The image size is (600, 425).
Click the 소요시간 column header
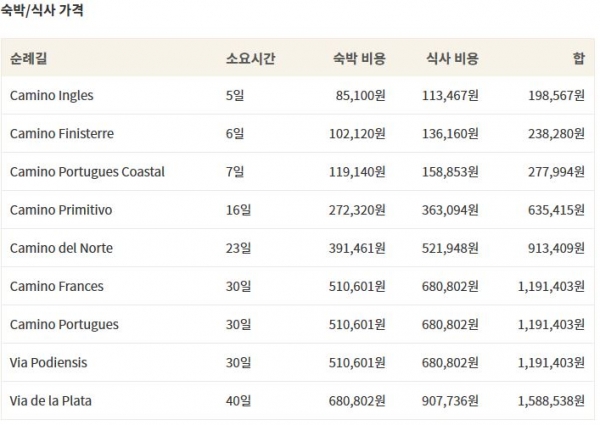(x=251, y=58)
